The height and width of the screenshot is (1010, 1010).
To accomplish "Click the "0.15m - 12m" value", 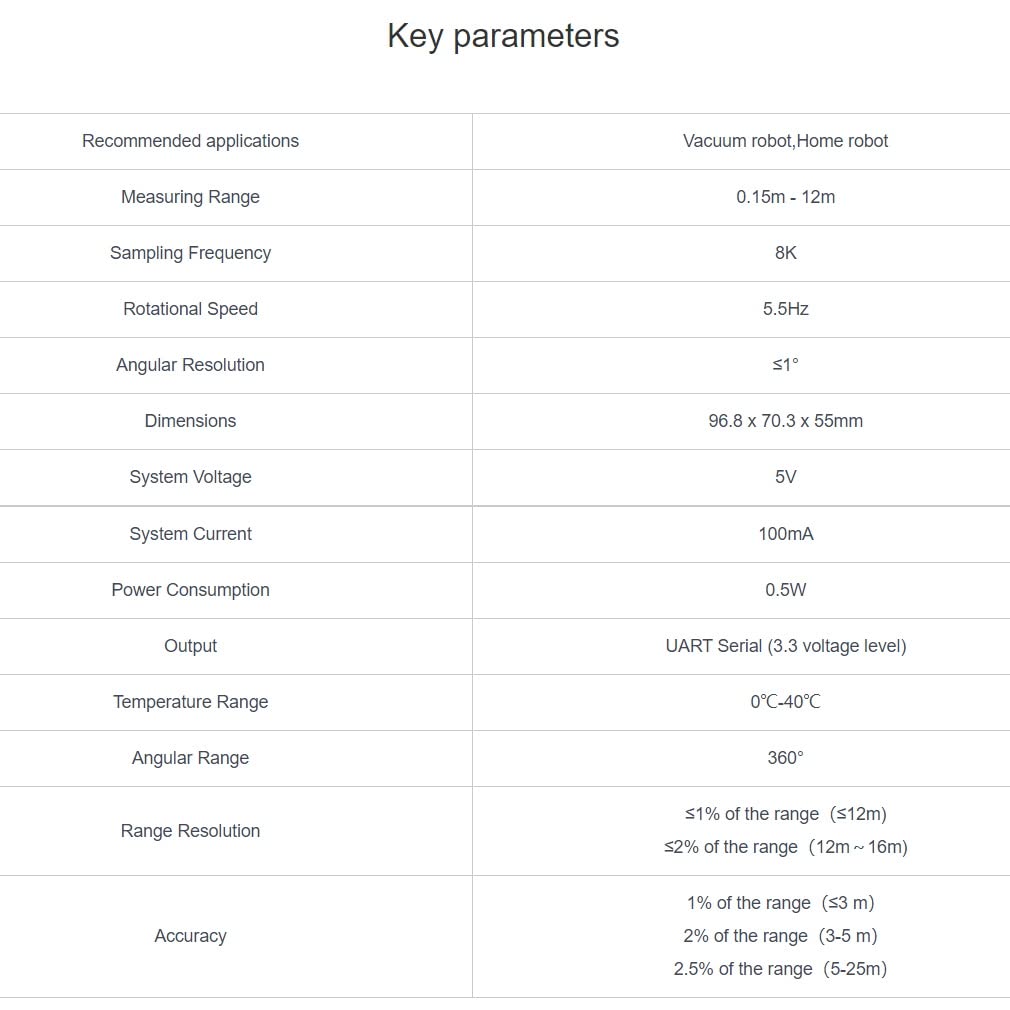I will click(x=785, y=197).
